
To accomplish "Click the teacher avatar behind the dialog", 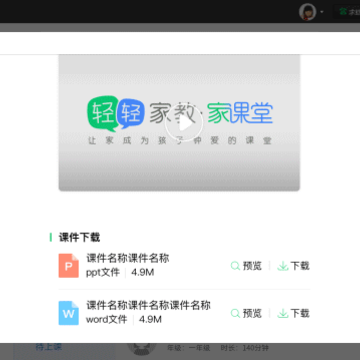I will coord(142,349).
